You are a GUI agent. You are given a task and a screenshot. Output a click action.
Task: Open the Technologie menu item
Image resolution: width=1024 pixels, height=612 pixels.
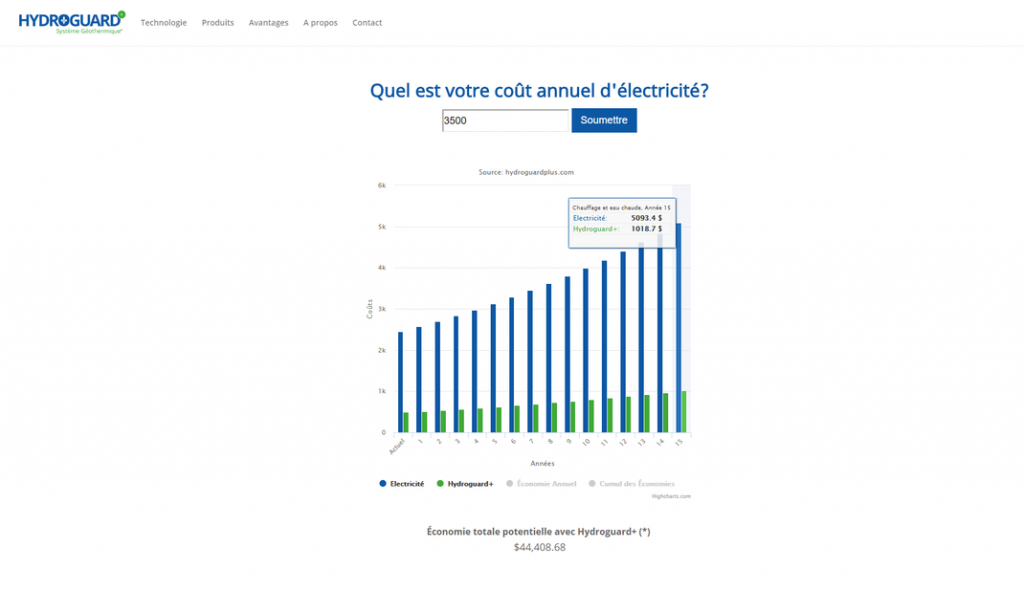pos(163,23)
